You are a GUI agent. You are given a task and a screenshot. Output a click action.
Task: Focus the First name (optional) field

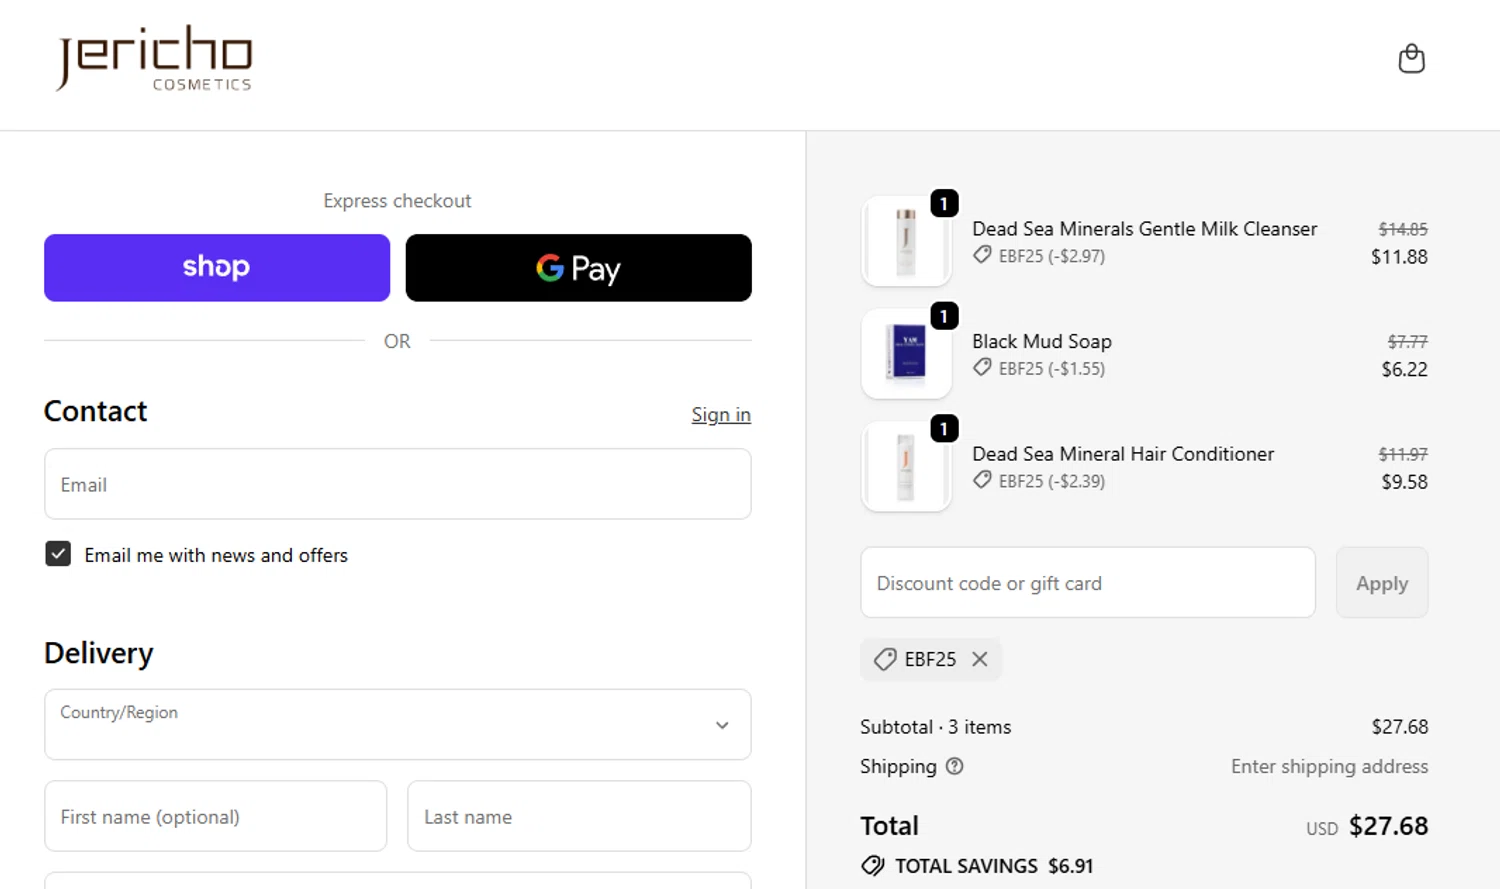pos(215,816)
